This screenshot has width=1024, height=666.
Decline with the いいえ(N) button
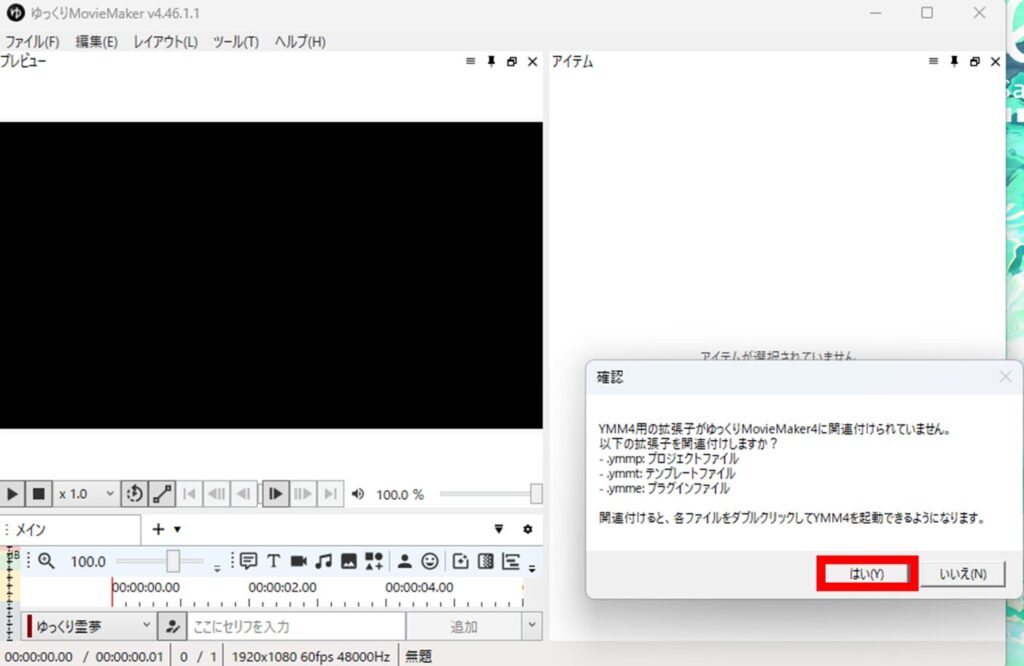[x=963, y=573]
